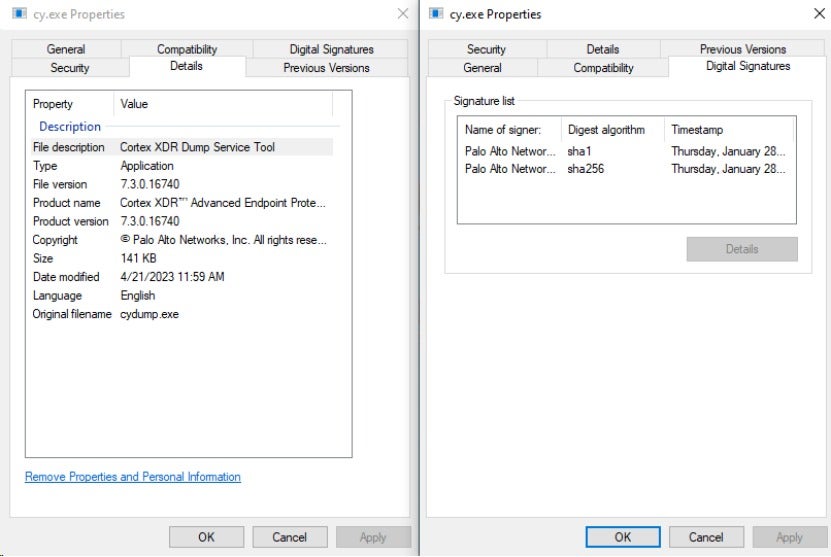Select Date modified 4/21/2023 row
The width and height of the screenshot is (831, 557).
pyautogui.click(x=180, y=277)
